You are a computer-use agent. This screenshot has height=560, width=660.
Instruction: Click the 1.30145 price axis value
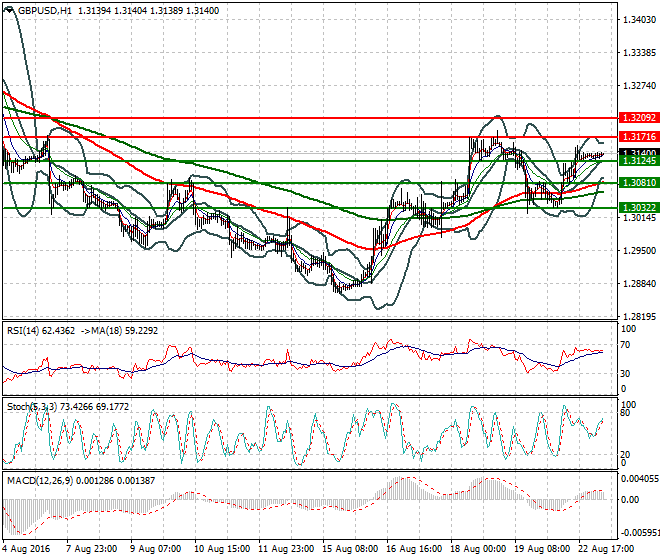tap(639, 217)
